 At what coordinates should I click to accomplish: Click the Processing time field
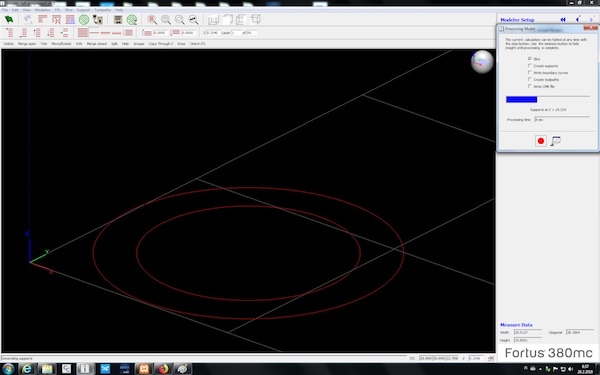(x=562, y=119)
